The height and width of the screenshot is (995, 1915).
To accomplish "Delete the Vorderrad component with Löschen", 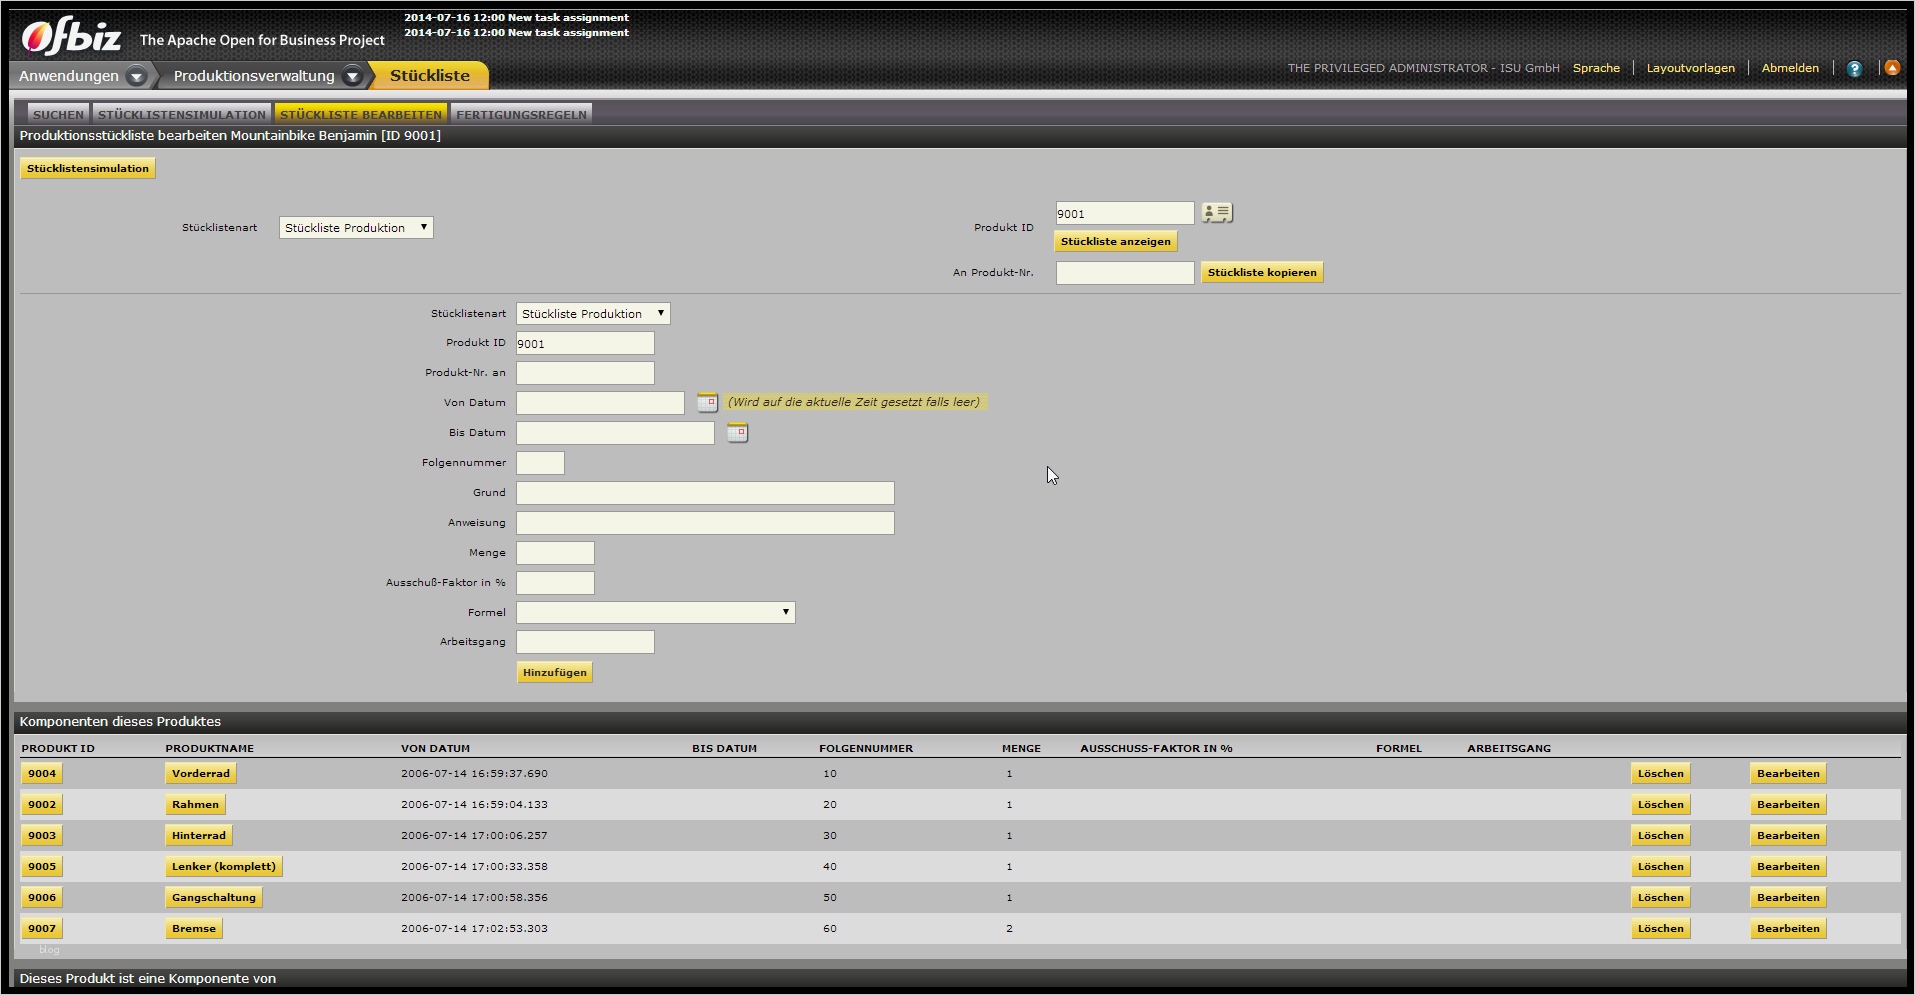I will pyautogui.click(x=1660, y=774).
